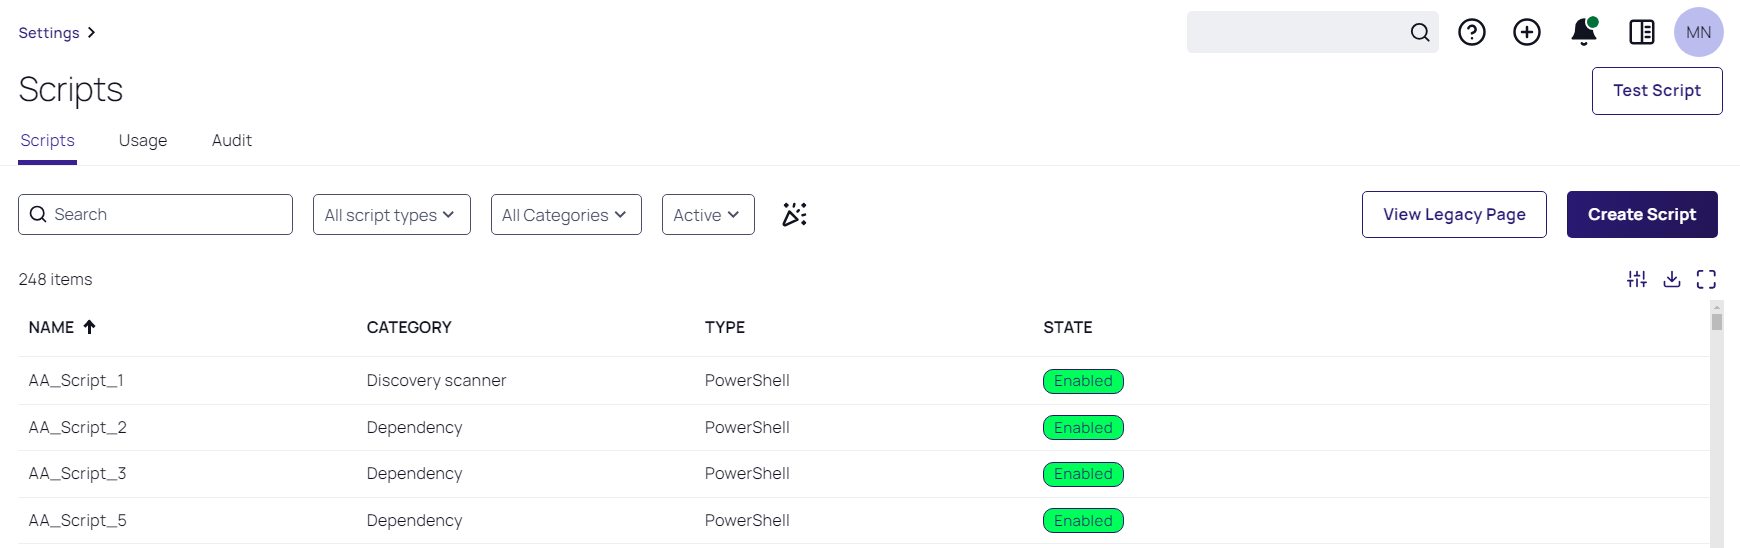Open the notifications bell icon
The height and width of the screenshot is (548, 1740).
pos(1584,32)
